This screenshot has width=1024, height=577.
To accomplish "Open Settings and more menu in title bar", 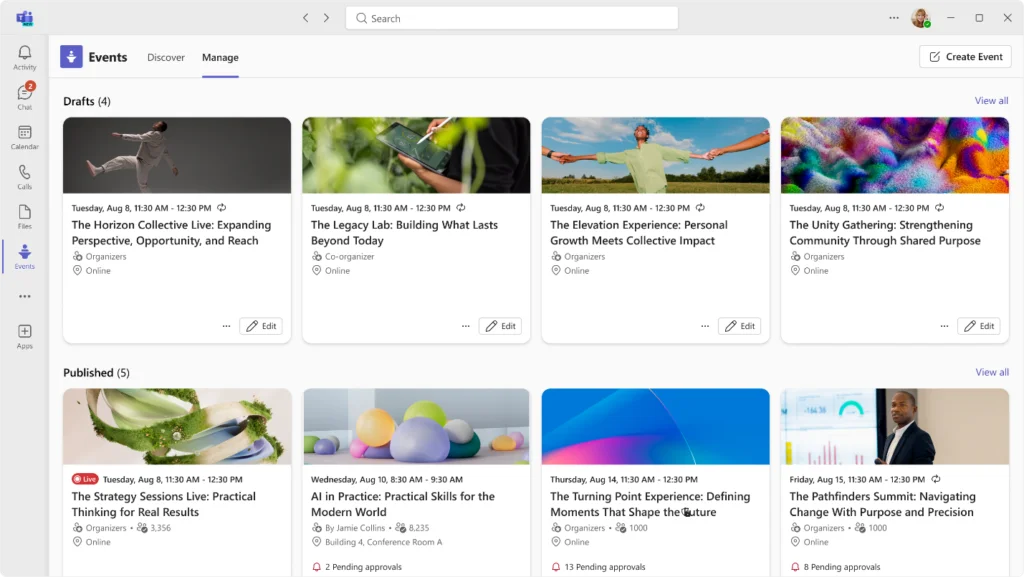I will [894, 18].
